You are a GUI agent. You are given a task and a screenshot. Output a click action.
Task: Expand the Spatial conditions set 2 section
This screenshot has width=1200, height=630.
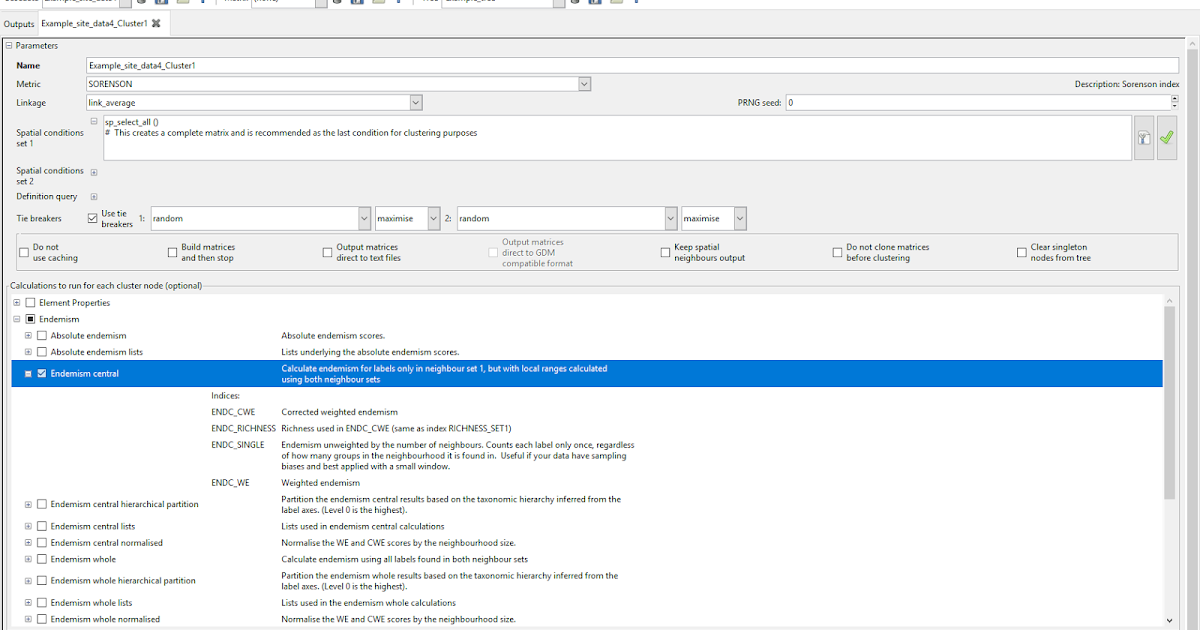[93, 171]
